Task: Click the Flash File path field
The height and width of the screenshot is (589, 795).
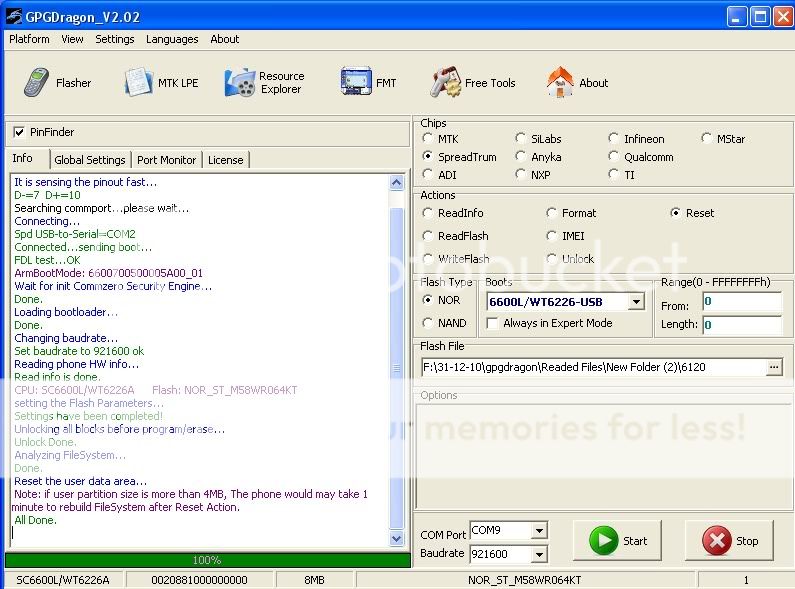Action: point(594,367)
